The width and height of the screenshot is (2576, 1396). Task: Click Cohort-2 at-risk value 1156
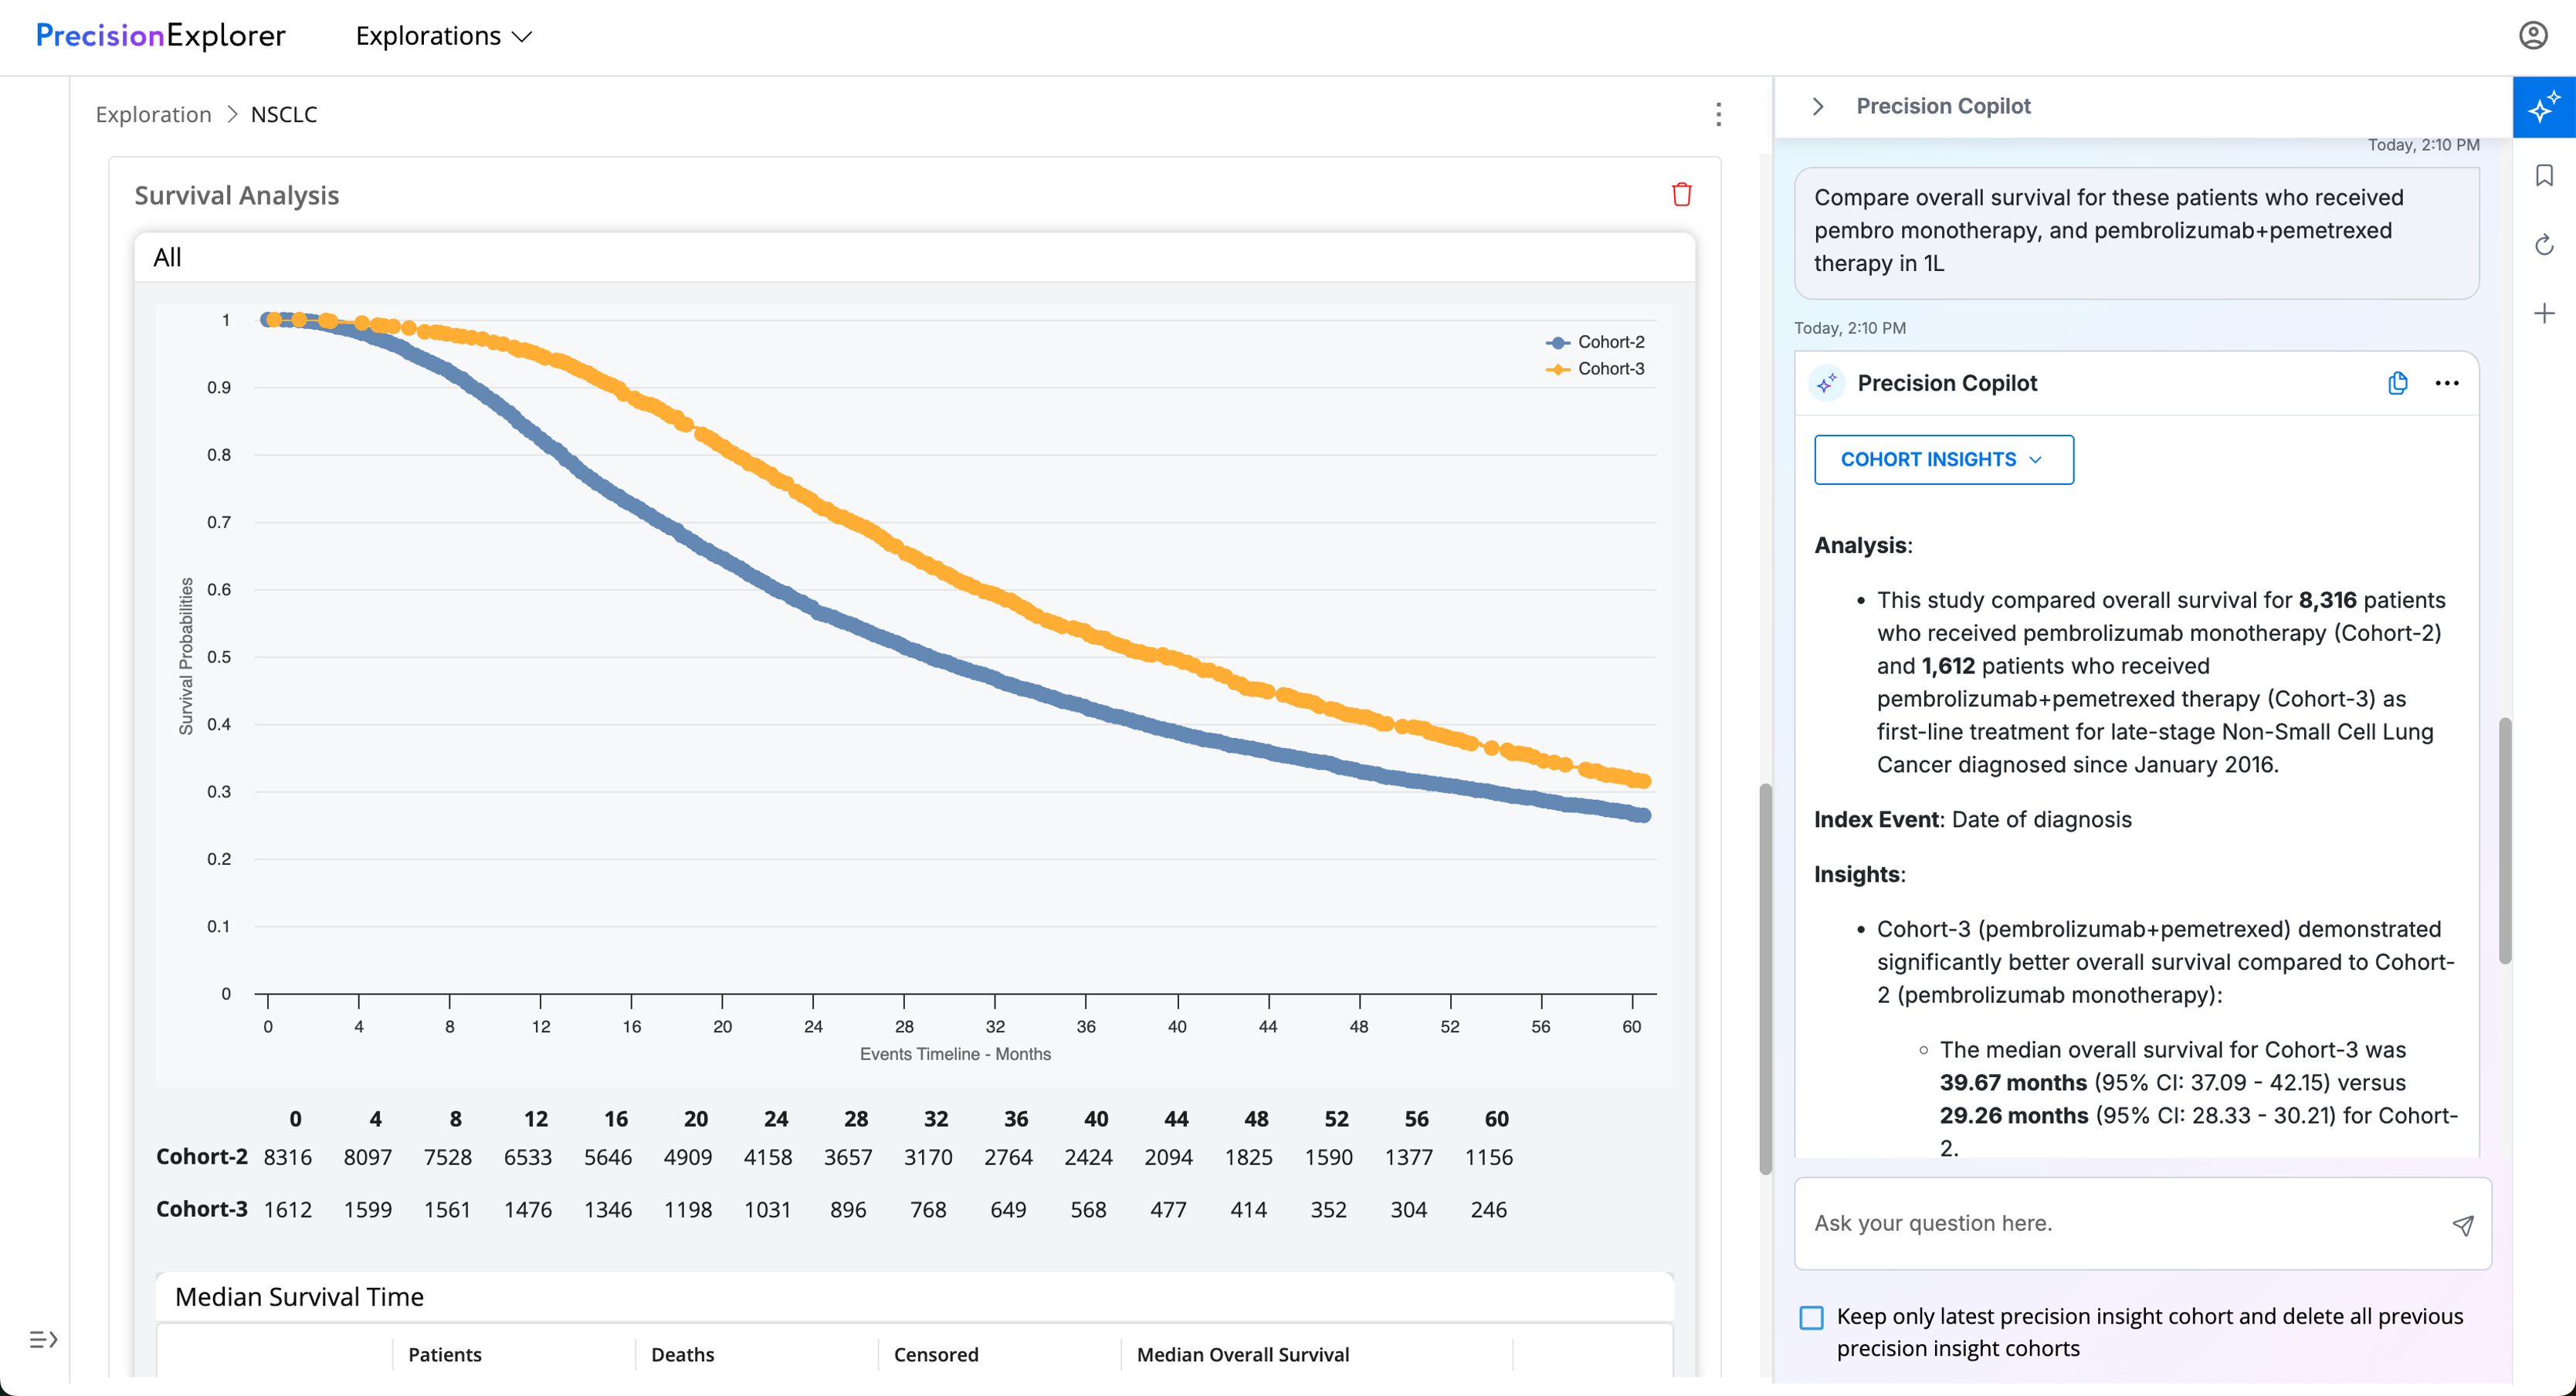[x=1489, y=1158]
